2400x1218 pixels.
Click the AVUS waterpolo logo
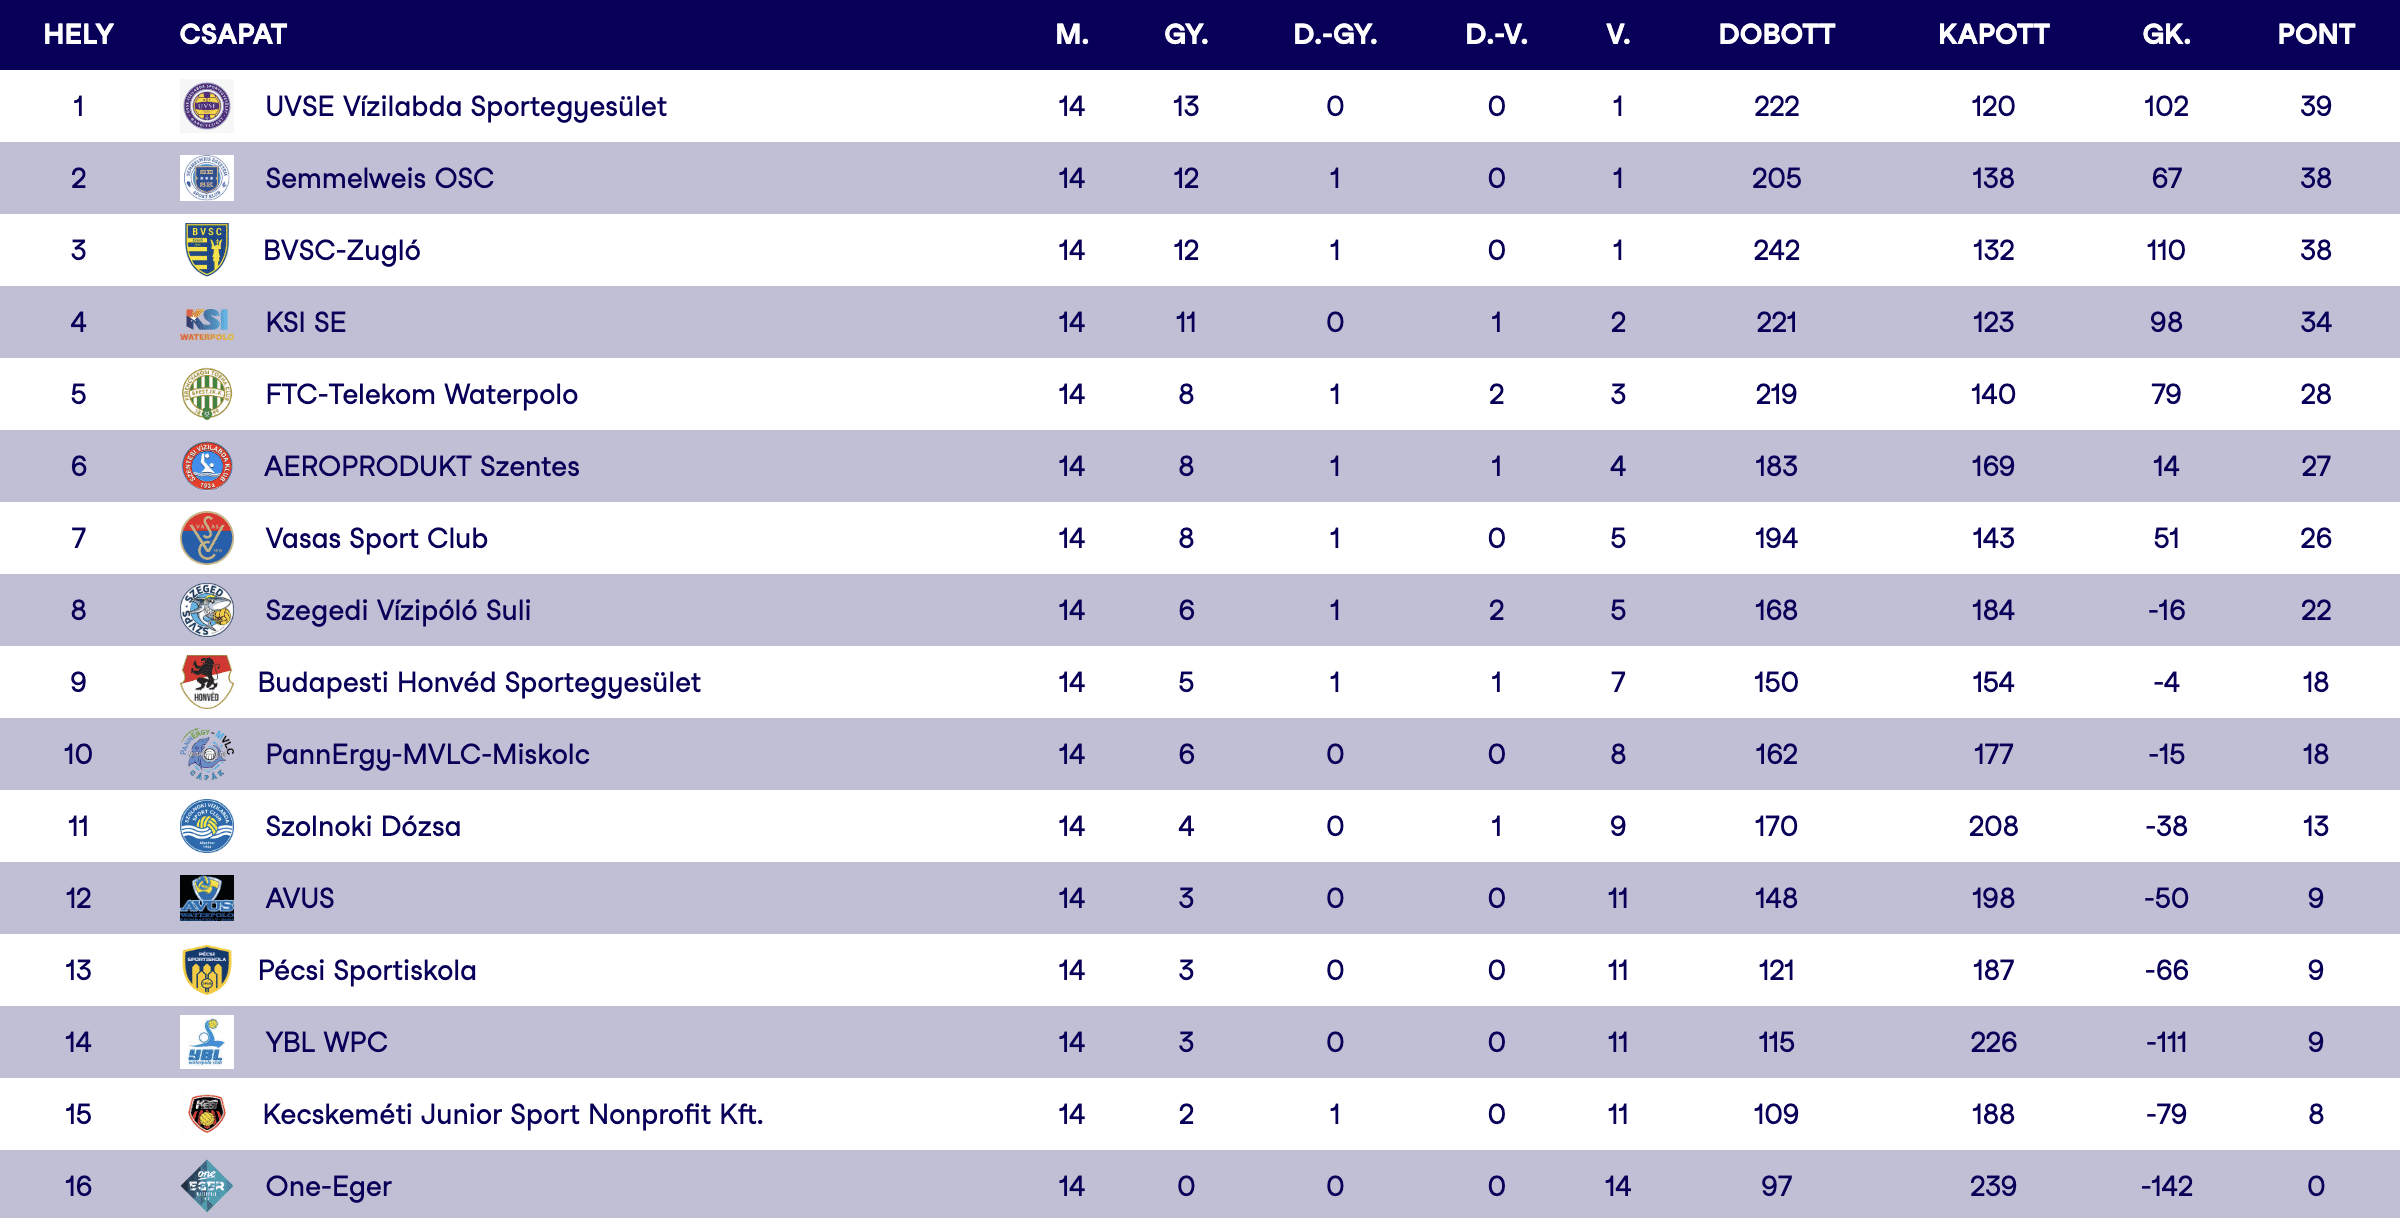207,898
